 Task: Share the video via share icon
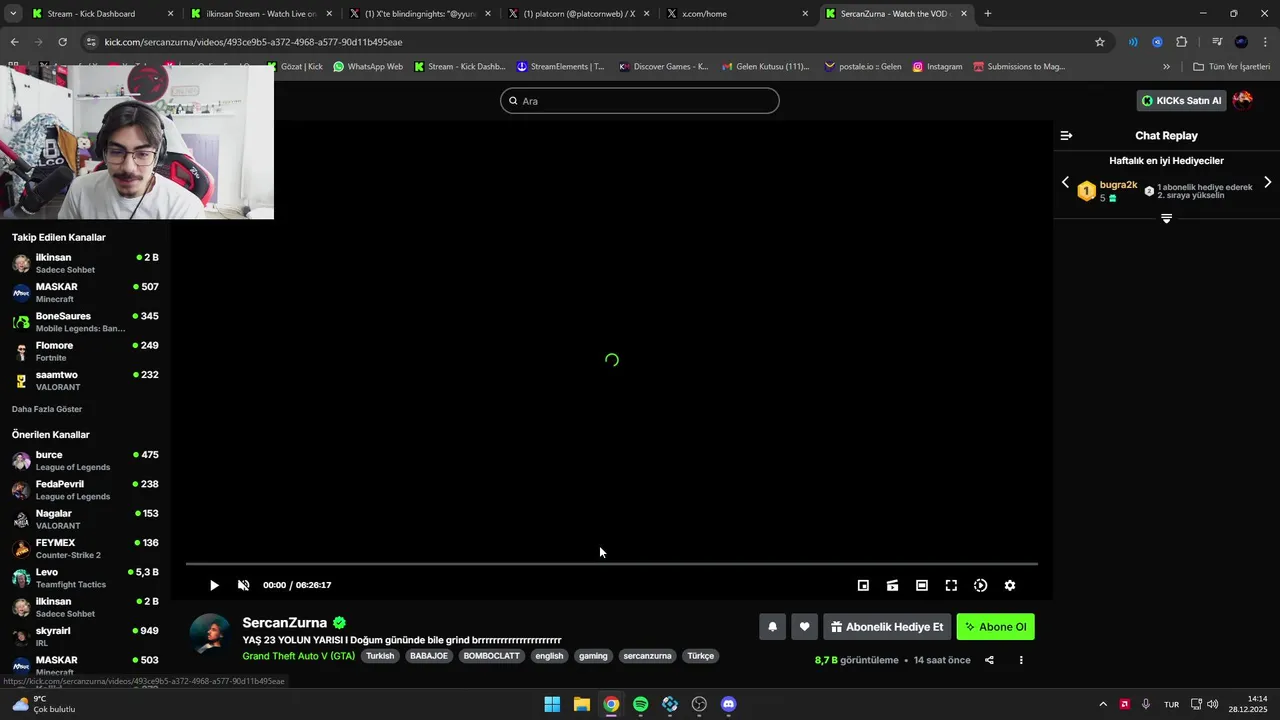pos(989,660)
